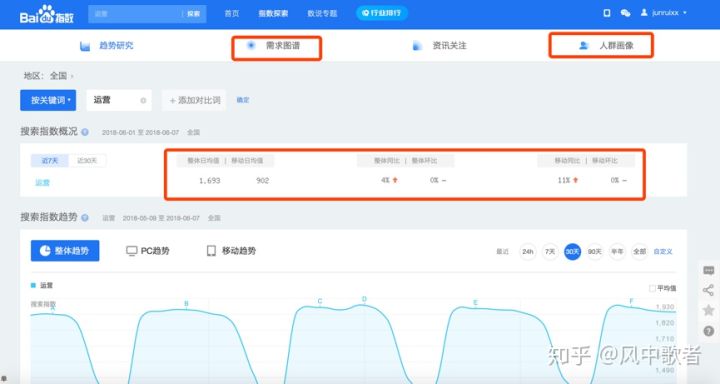Image resolution: width=720 pixels, height=384 pixels.
Task: Click chart marker E
Action: coord(475,303)
